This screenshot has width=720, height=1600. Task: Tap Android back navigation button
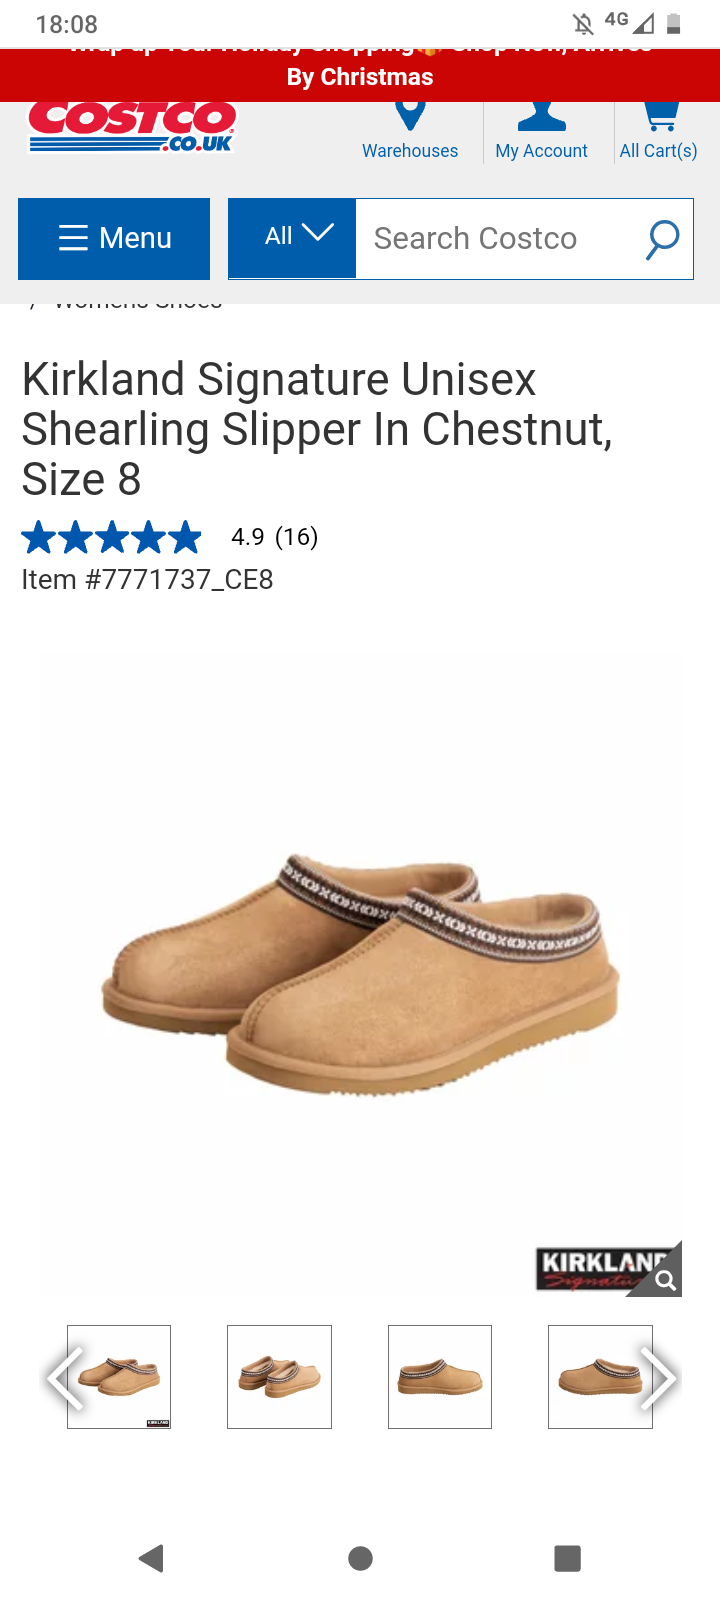point(152,1558)
